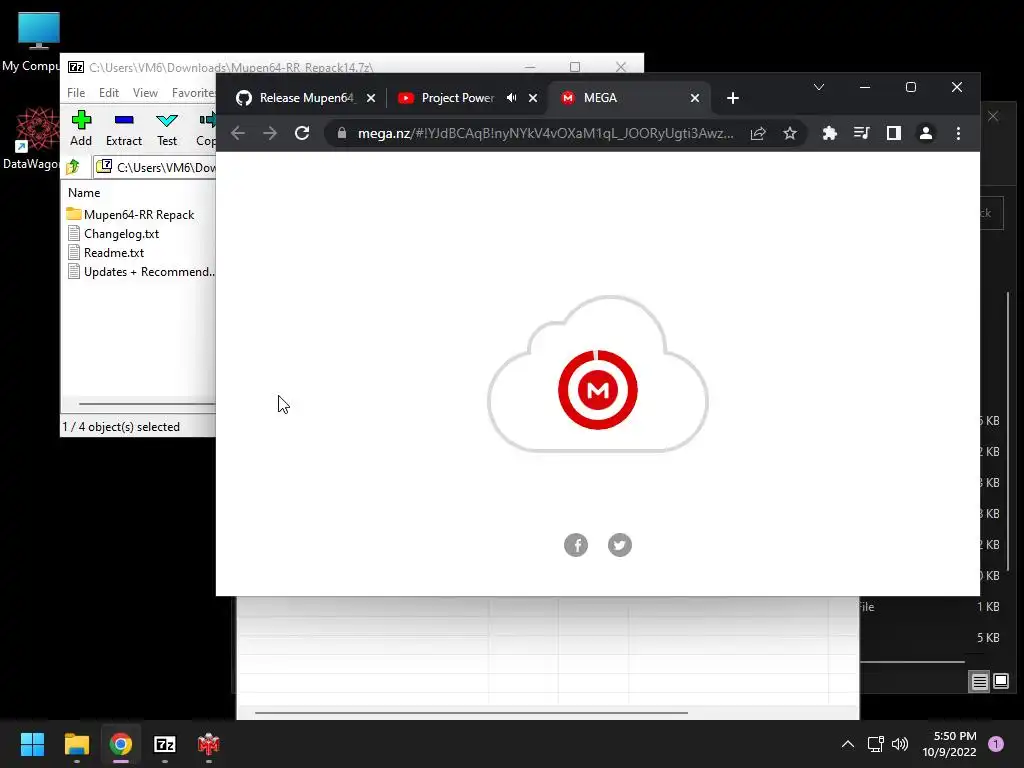The width and height of the screenshot is (1024, 768).
Task: Open Chrome Extensions puzzle icon
Action: coord(829,133)
